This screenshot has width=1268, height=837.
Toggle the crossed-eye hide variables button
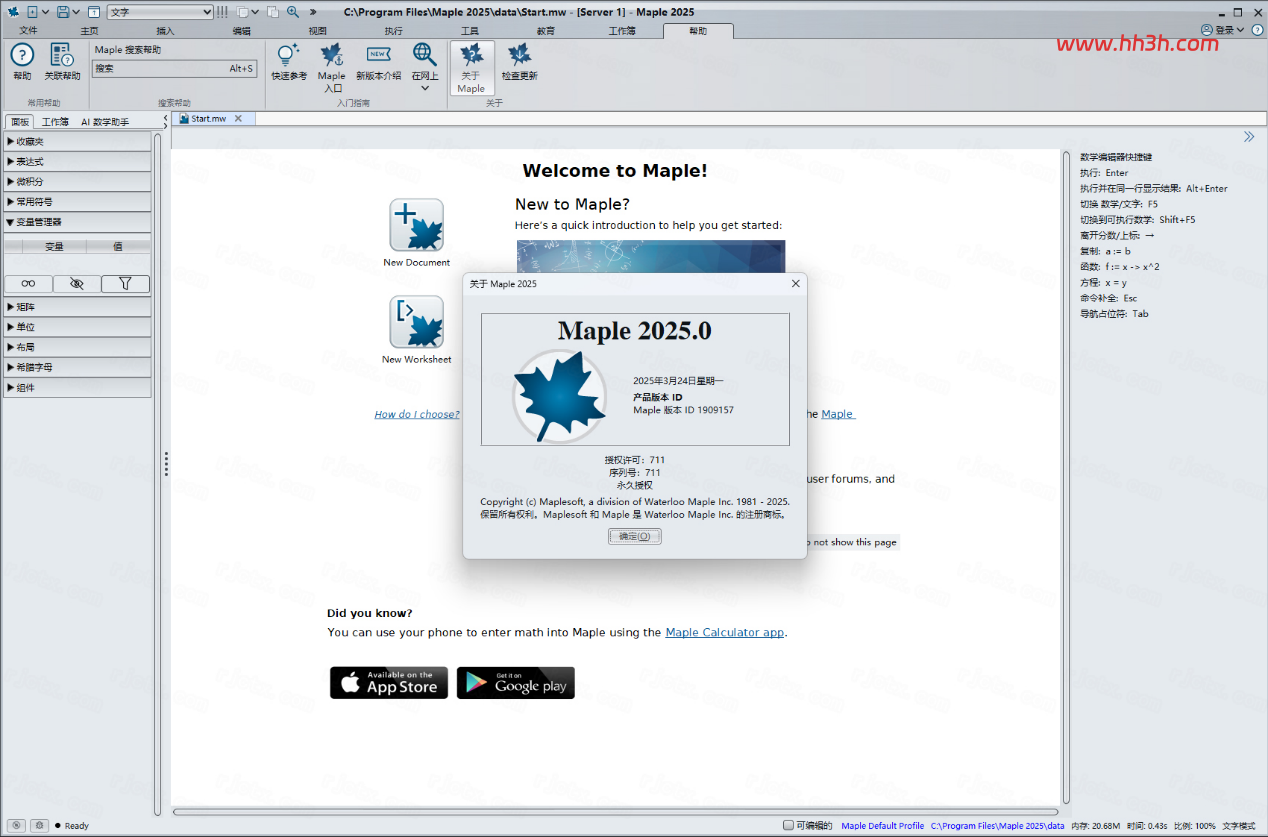(77, 284)
